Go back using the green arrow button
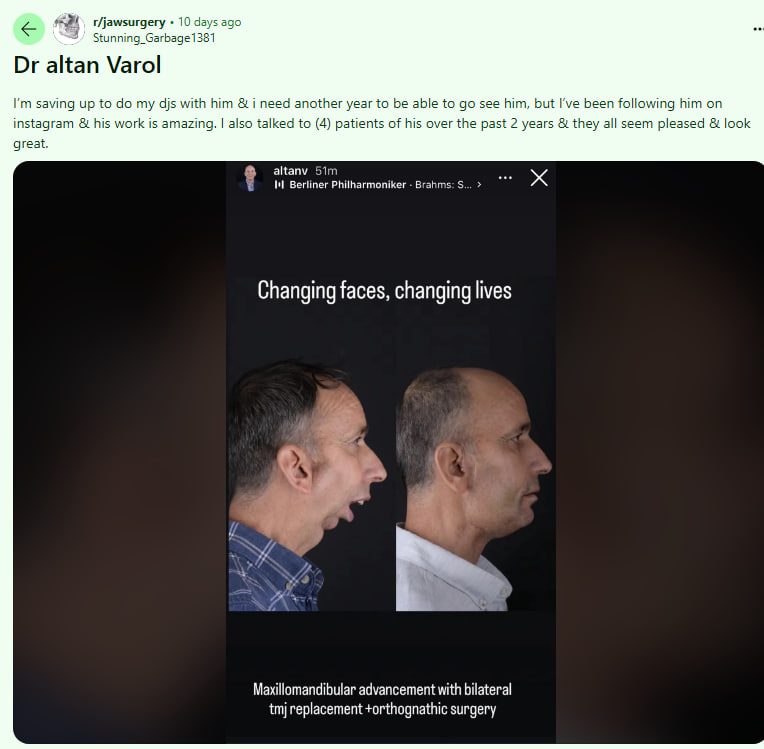Screen dimensions: 764x749 [x=29, y=29]
